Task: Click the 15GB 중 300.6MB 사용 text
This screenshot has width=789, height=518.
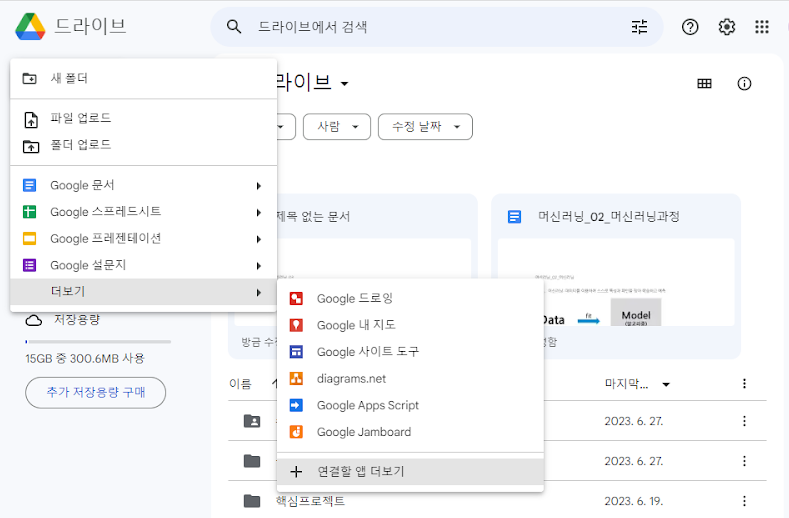Action: (x=85, y=359)
